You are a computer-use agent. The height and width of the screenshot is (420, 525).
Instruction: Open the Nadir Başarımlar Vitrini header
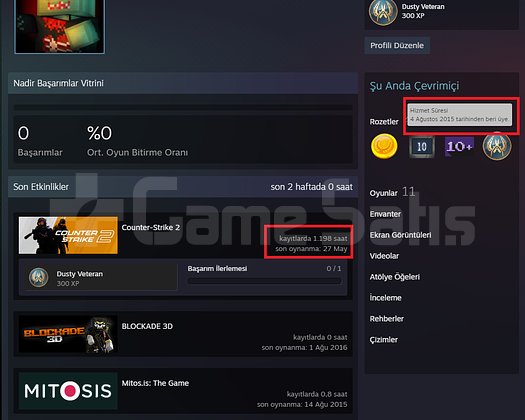coord(183,83)
